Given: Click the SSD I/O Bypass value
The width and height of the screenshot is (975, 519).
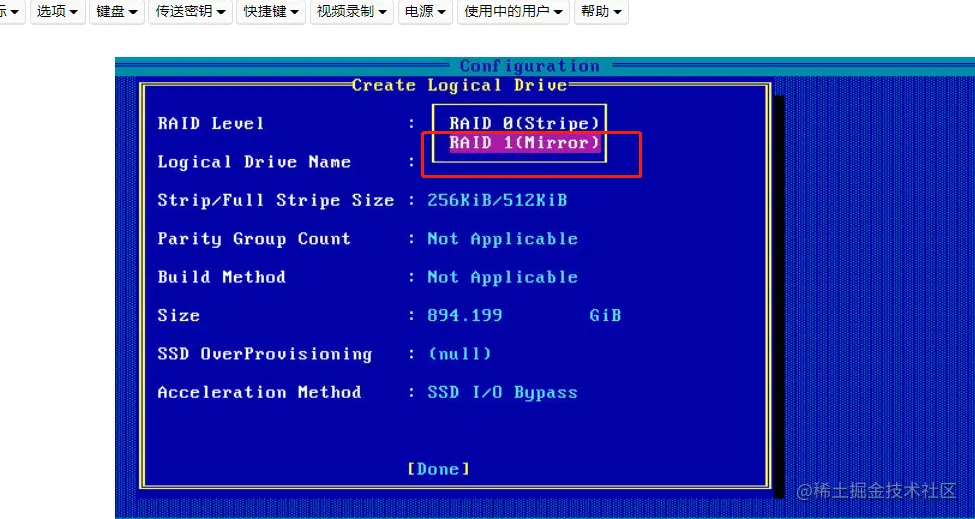Looking at the screenshot, I should point(502,393).
